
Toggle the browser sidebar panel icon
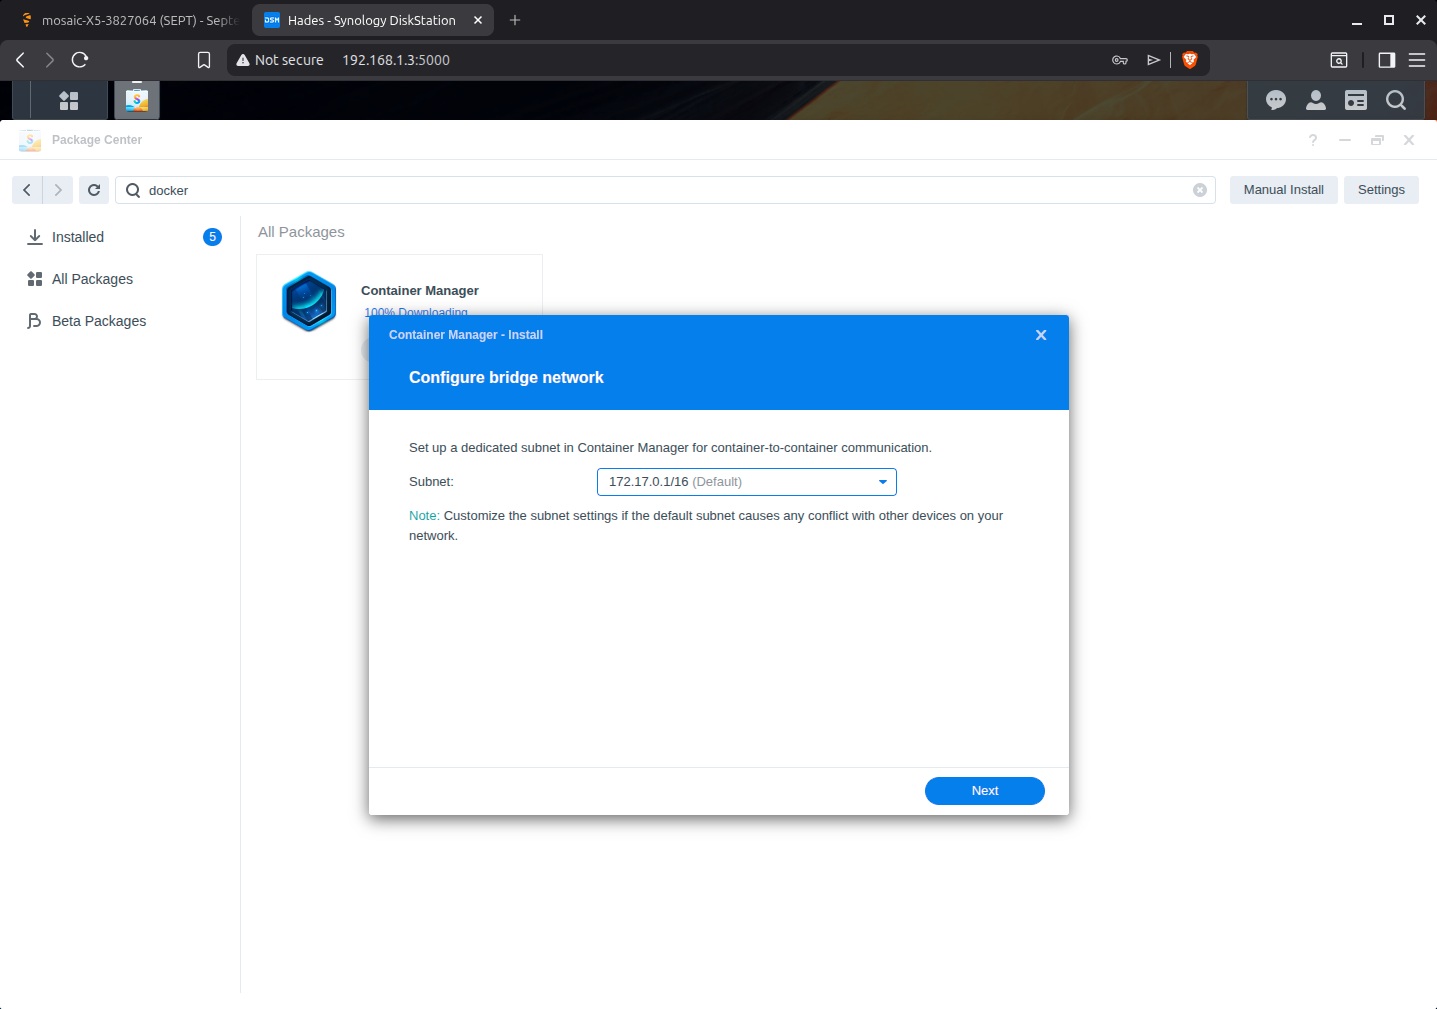tap(1386, 60)
